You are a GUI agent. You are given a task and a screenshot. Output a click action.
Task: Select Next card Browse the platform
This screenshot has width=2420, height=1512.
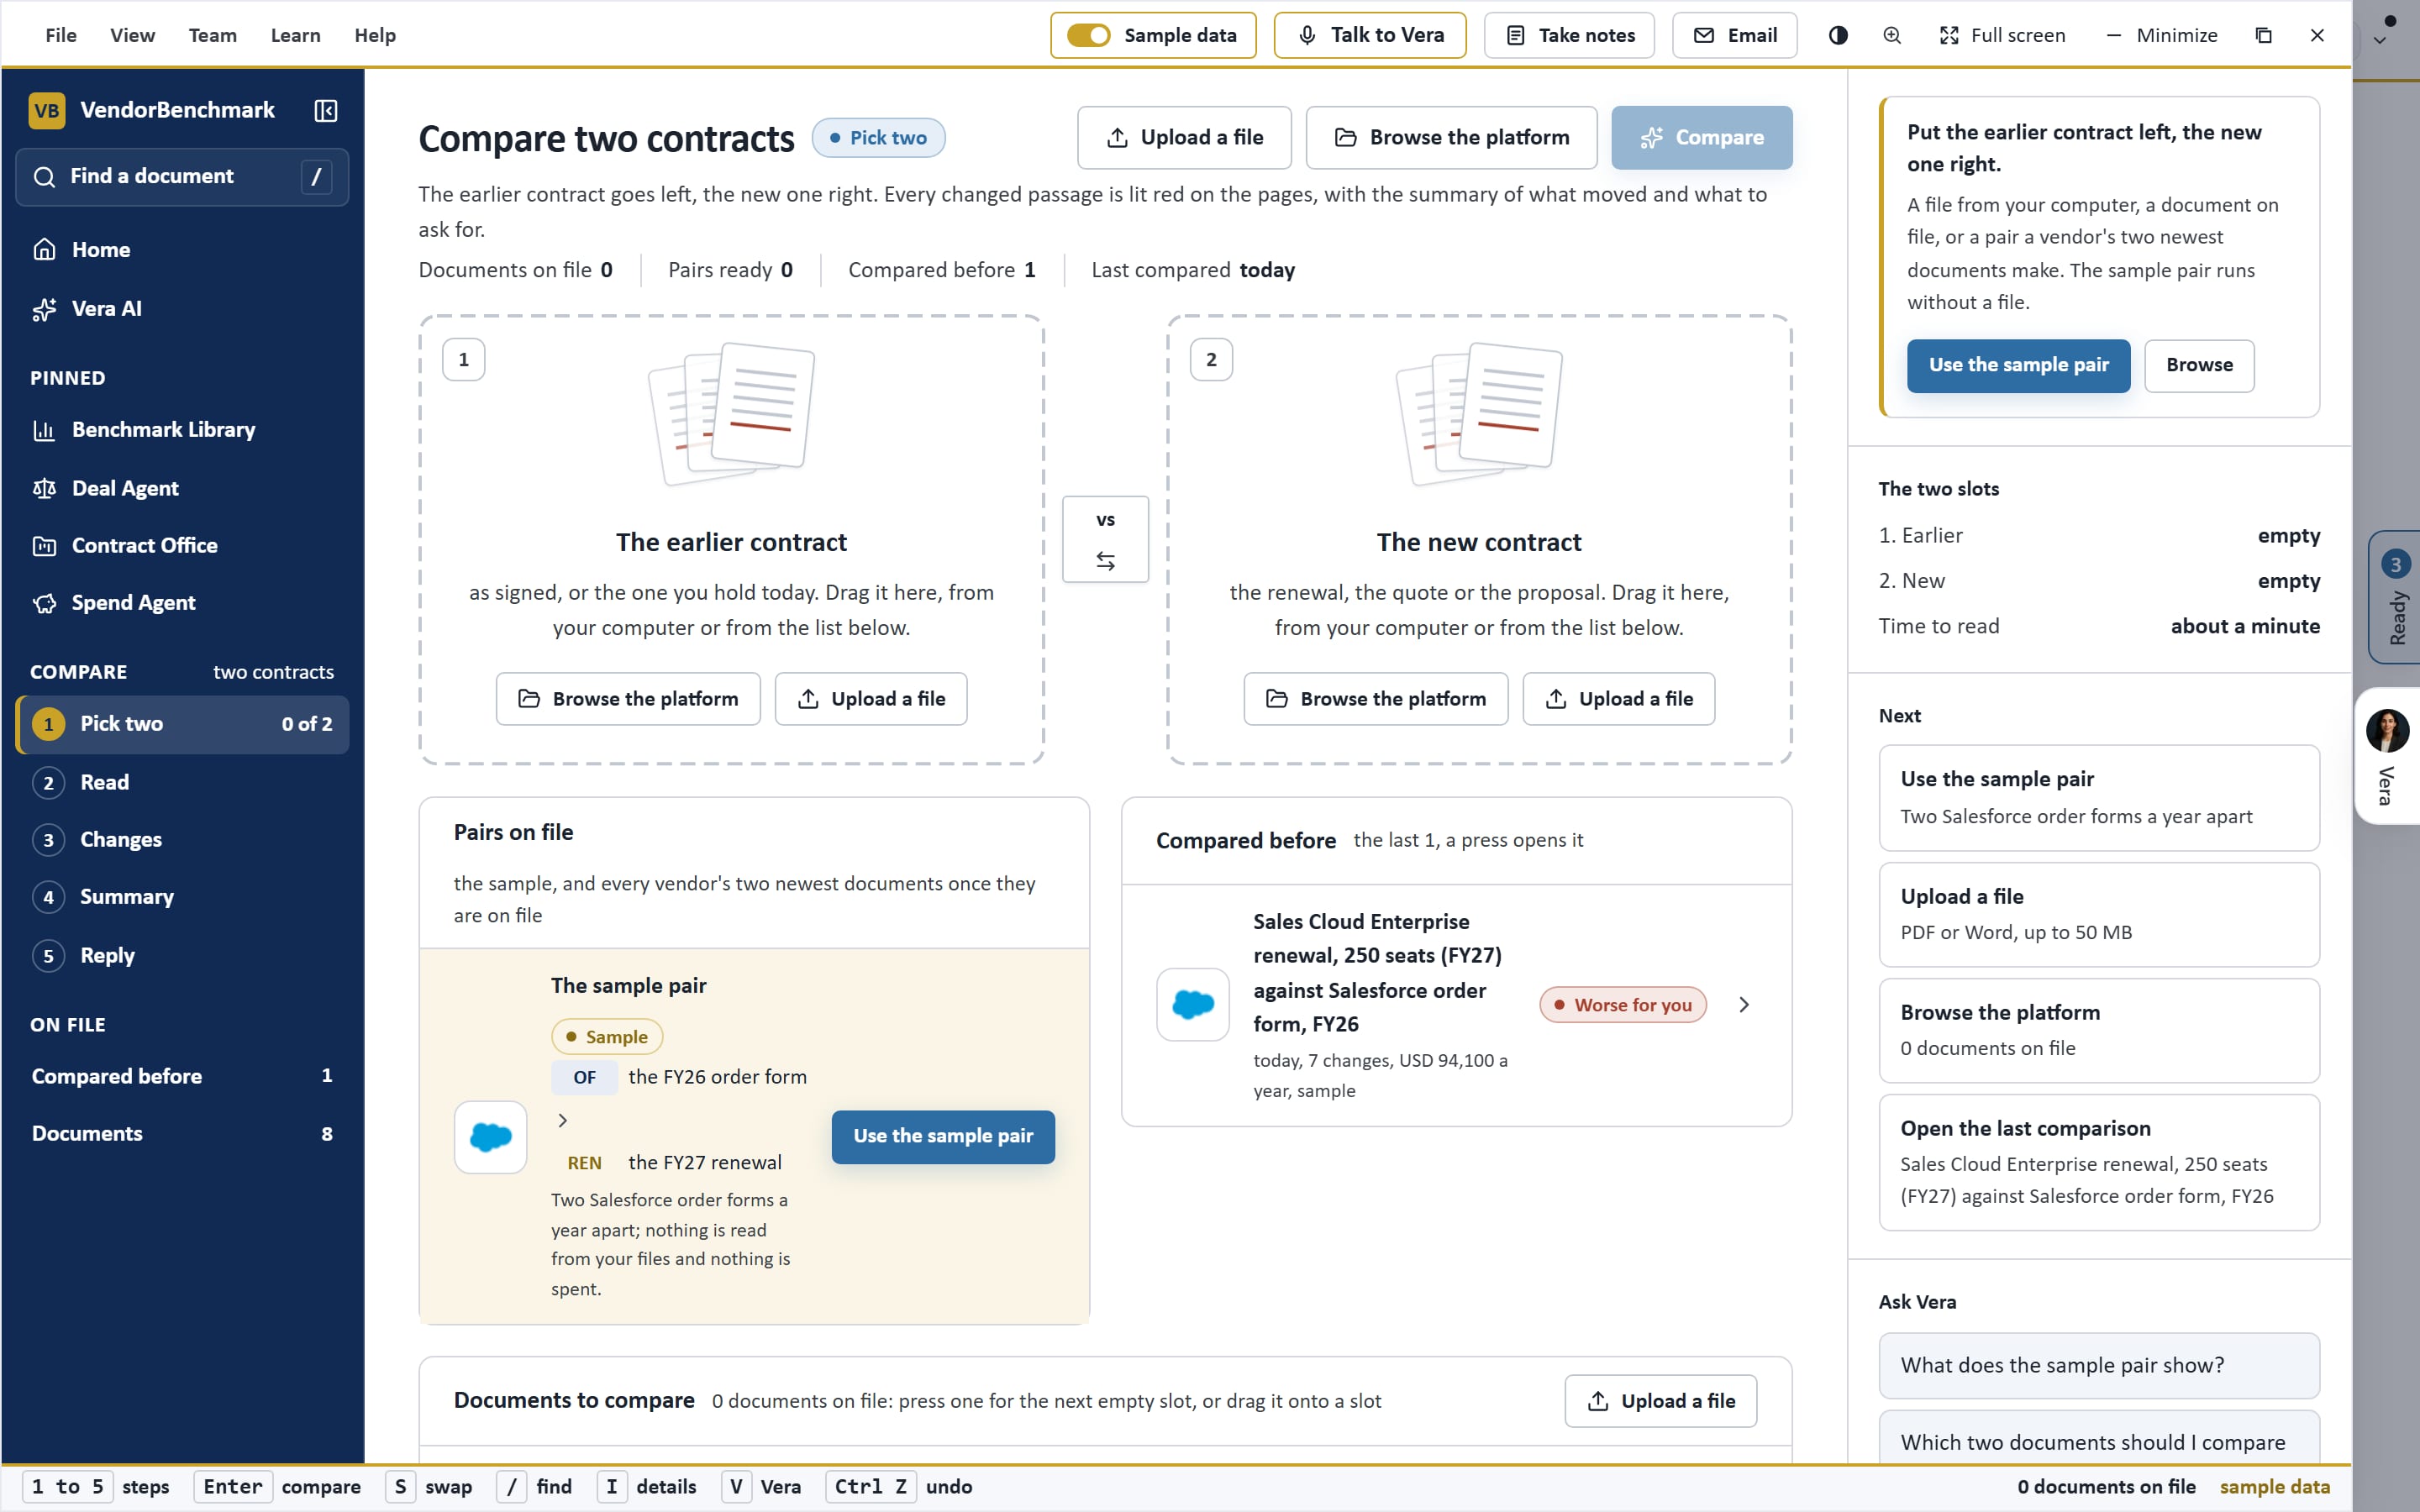(2098, 1030)
